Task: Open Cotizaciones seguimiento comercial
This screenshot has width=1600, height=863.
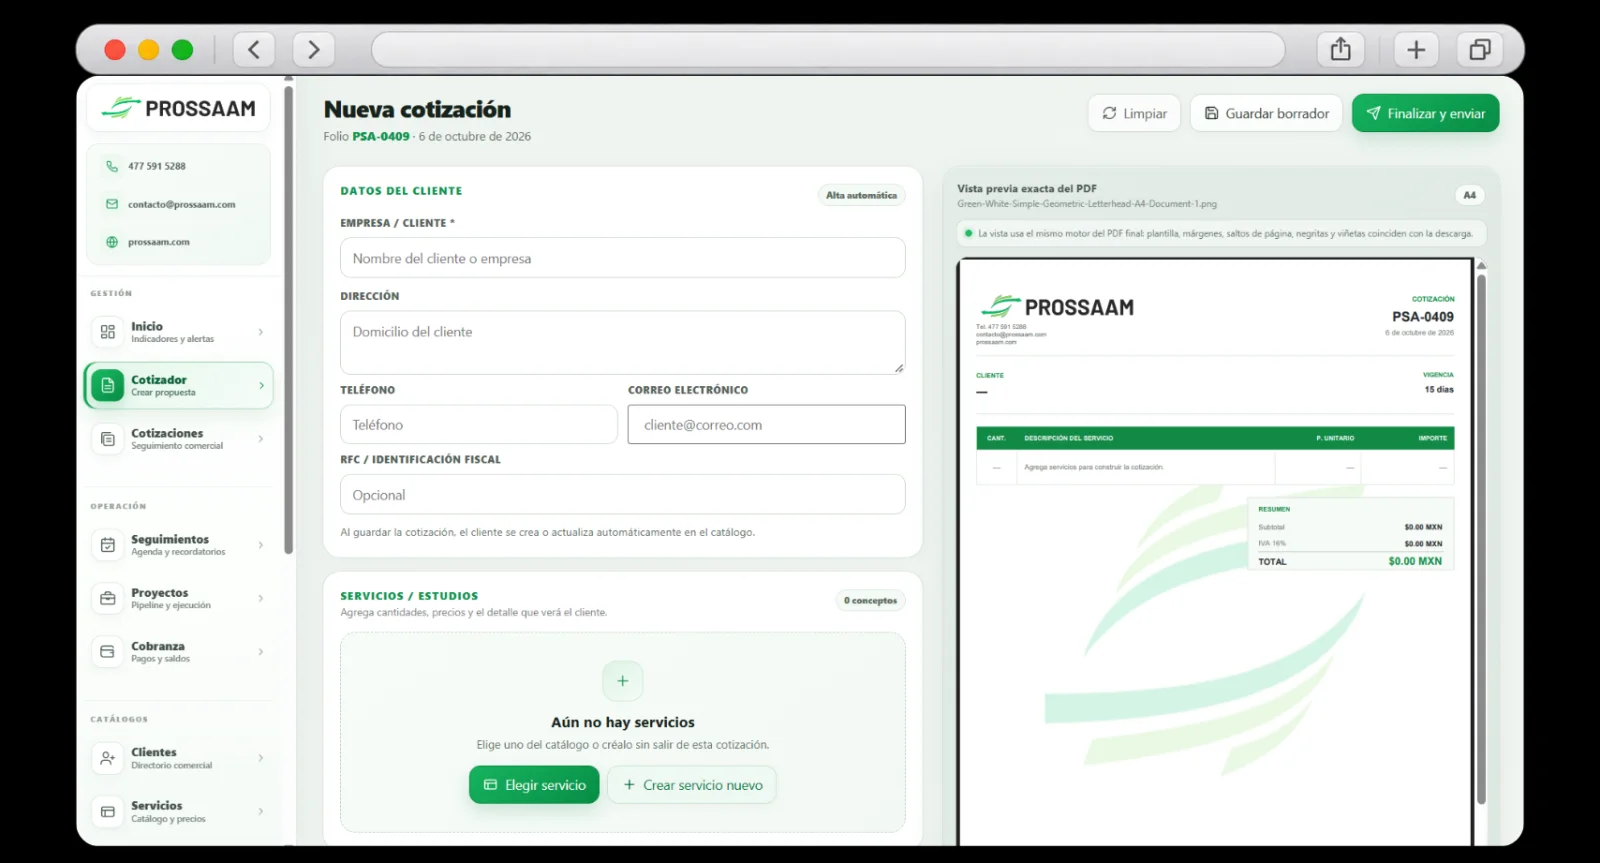Action: 179,439
